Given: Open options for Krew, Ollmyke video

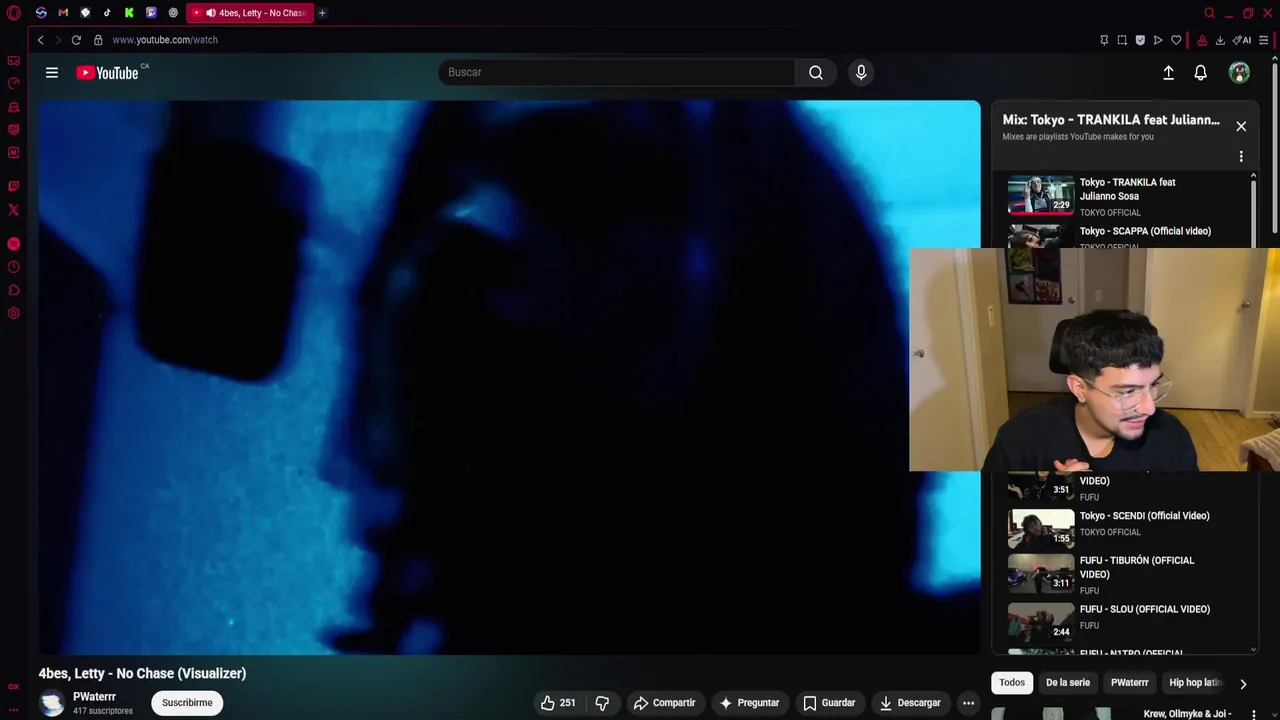Looking at the screenshot, I should [1253, 715].
